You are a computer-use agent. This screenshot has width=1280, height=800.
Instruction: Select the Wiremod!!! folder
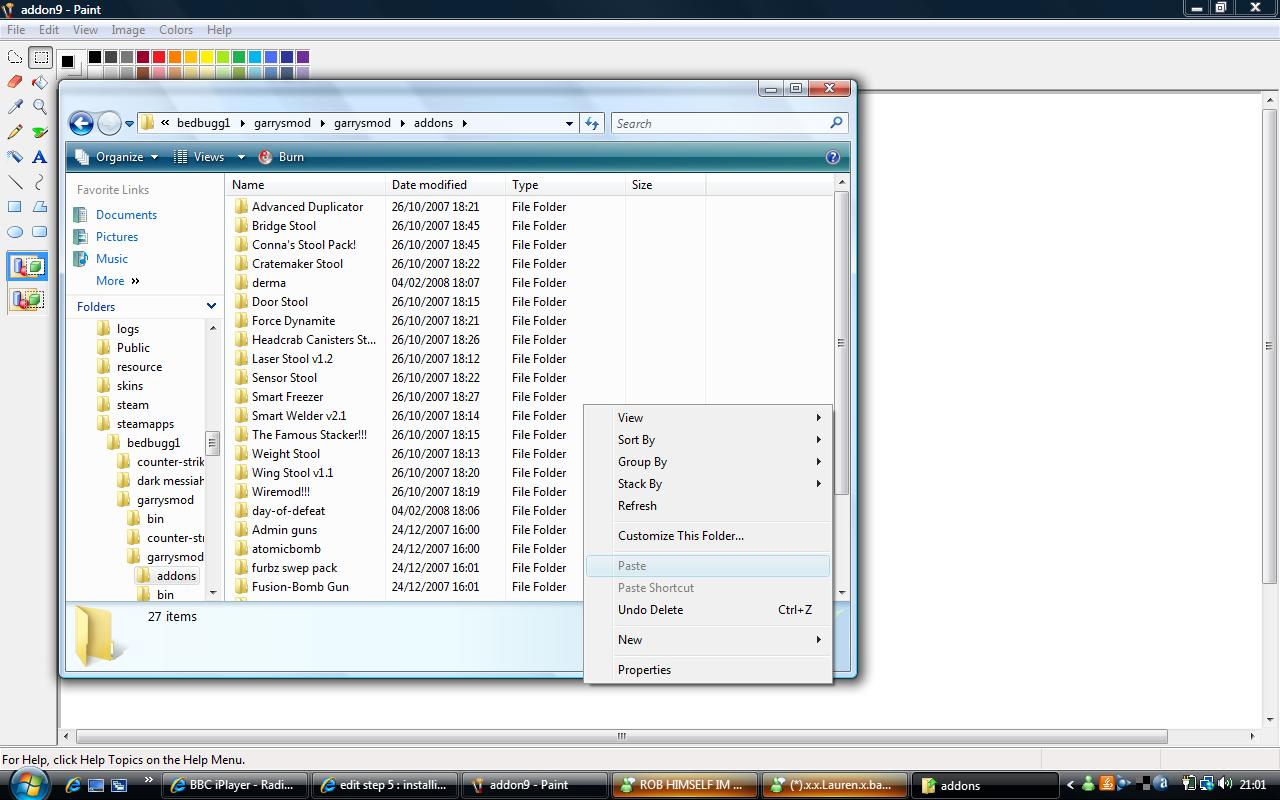(281, 492)
